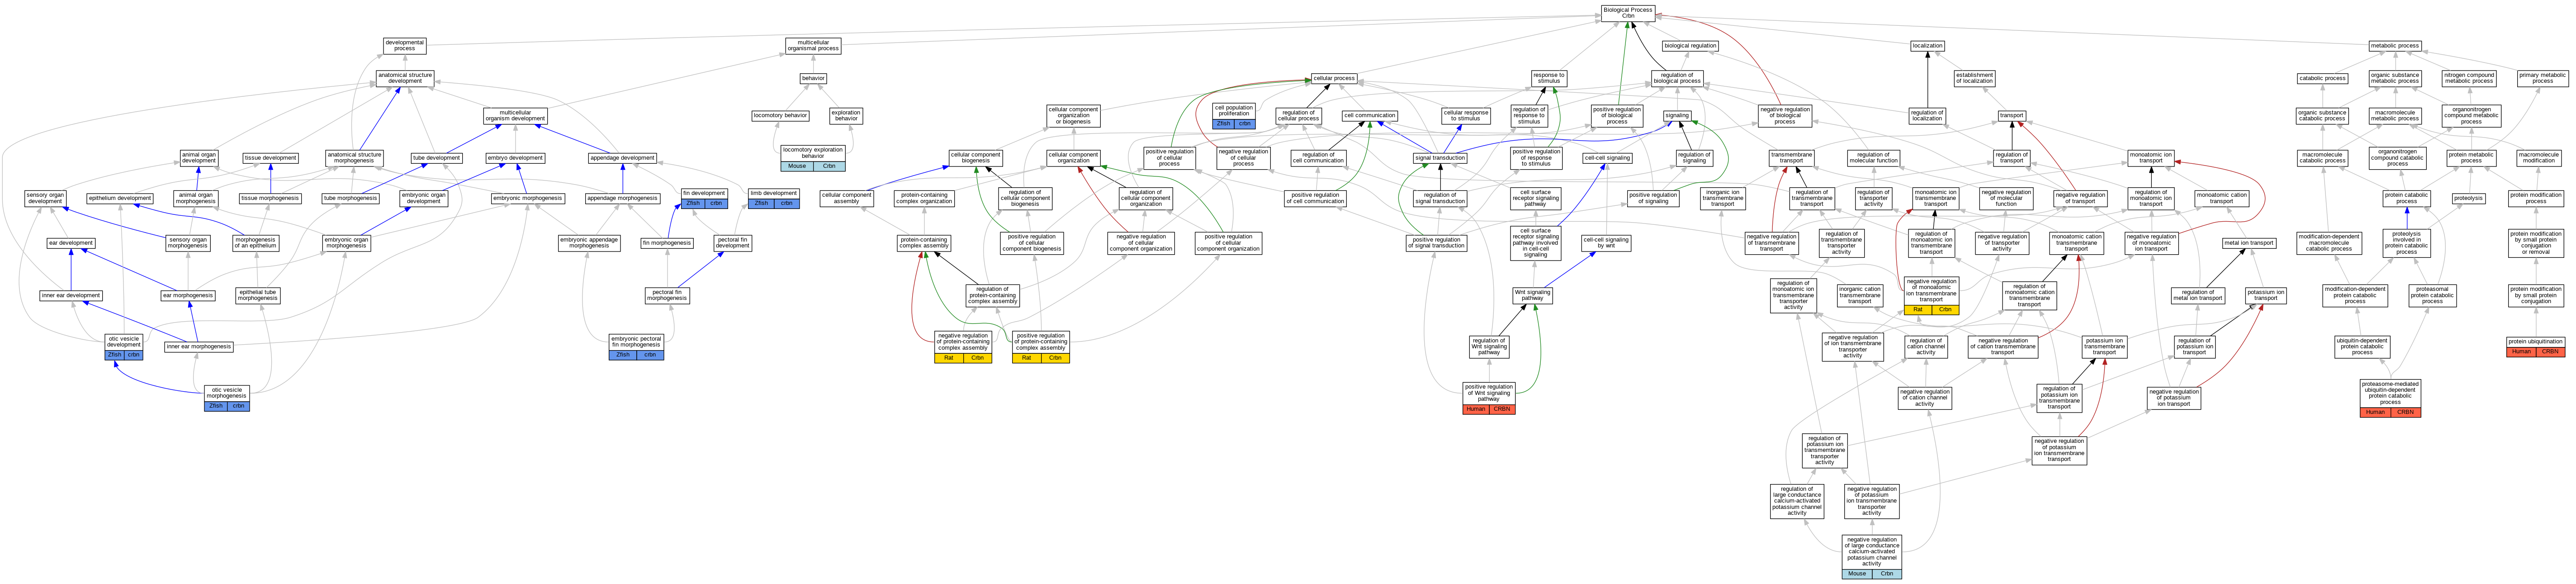This screenshot has height=584, width=2576.
Task: Click the 'embryo development' node
Action: (x=515, y=158)
